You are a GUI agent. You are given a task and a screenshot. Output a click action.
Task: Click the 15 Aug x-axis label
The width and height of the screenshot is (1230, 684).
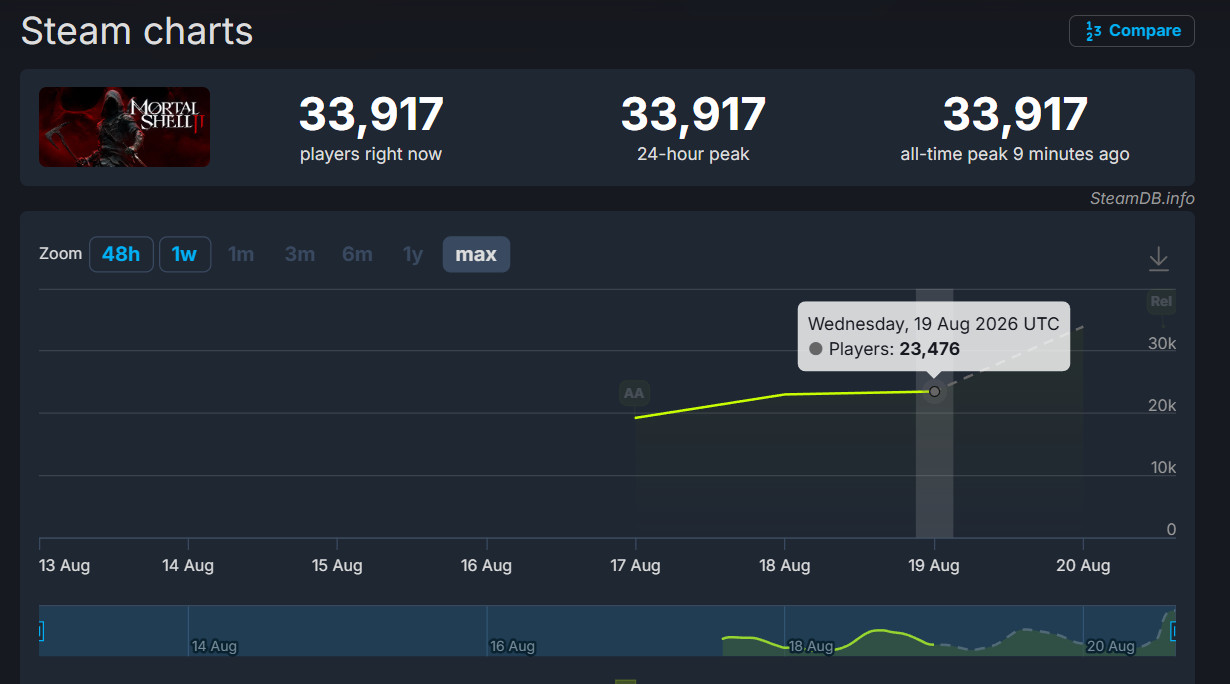tap(337, 566)
